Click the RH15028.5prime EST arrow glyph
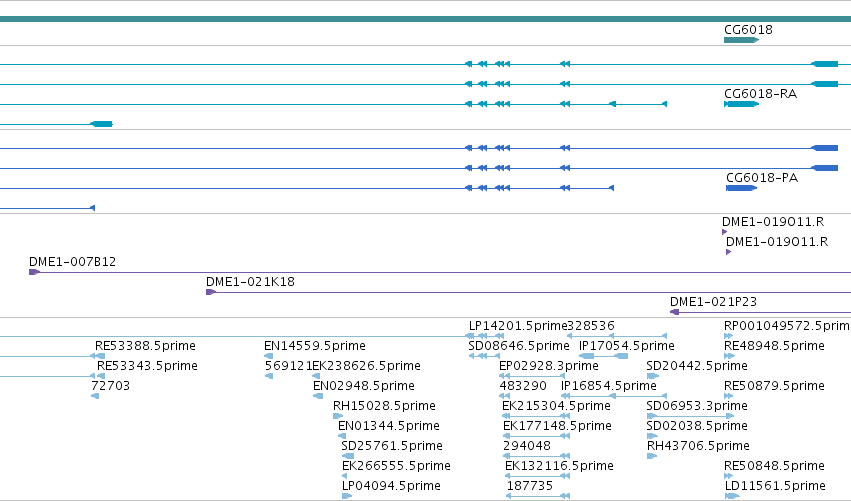 click(338, 416)
